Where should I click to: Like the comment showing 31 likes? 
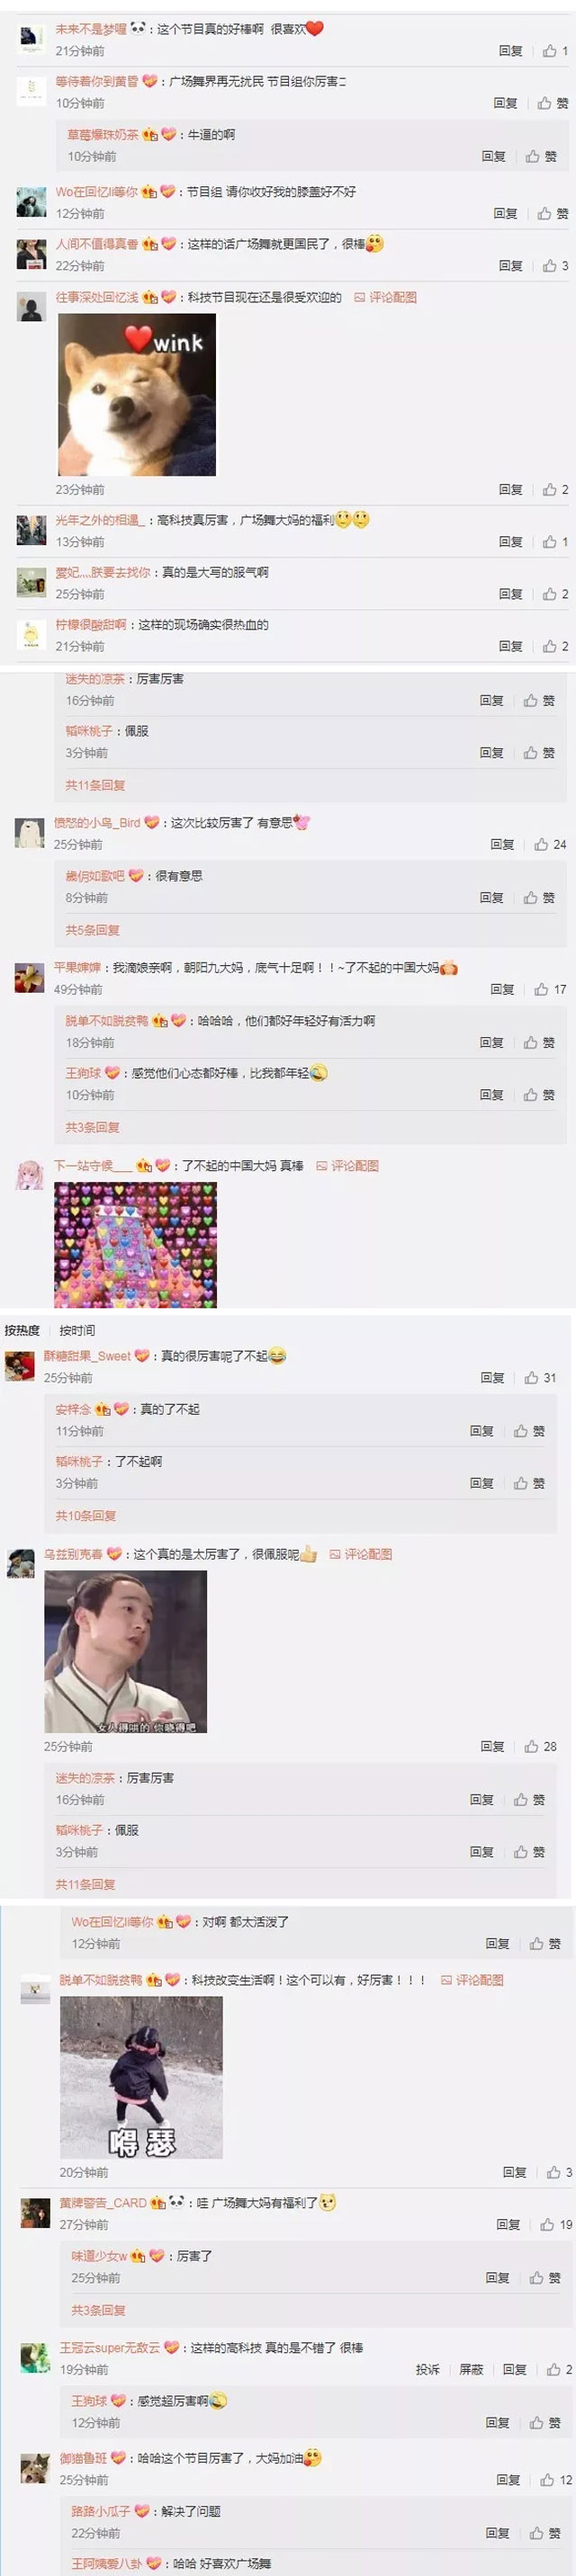tap(540, 1377)
